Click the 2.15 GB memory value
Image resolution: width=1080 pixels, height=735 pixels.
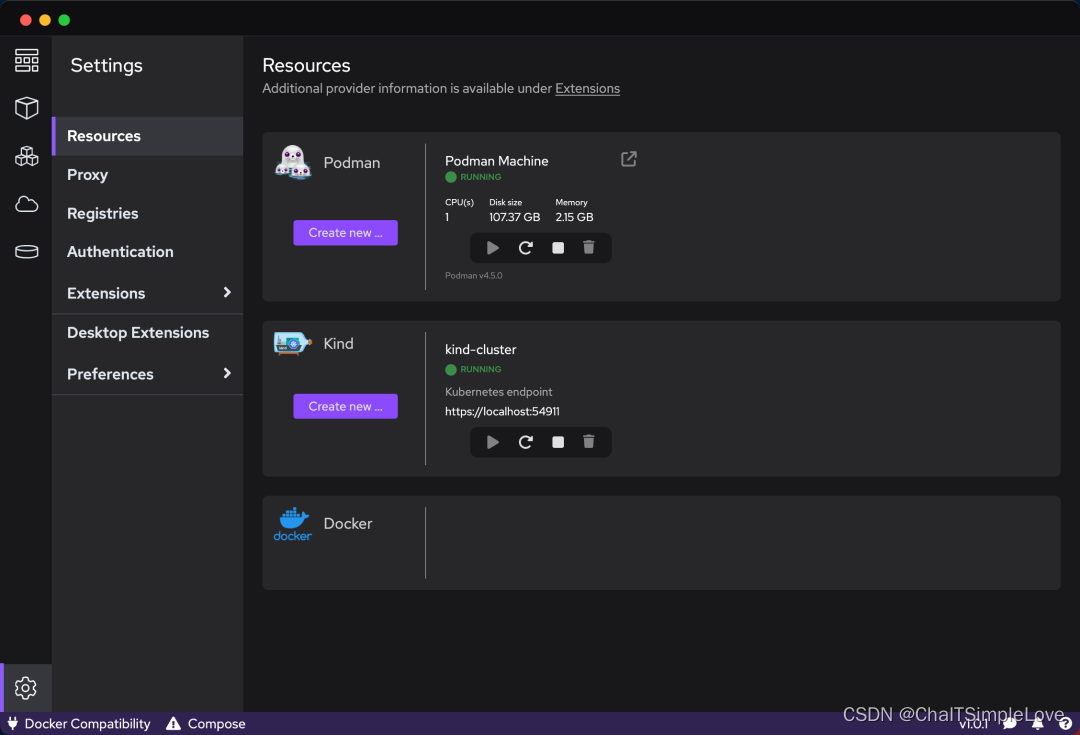pyautogui.click(x=574, y=217)
